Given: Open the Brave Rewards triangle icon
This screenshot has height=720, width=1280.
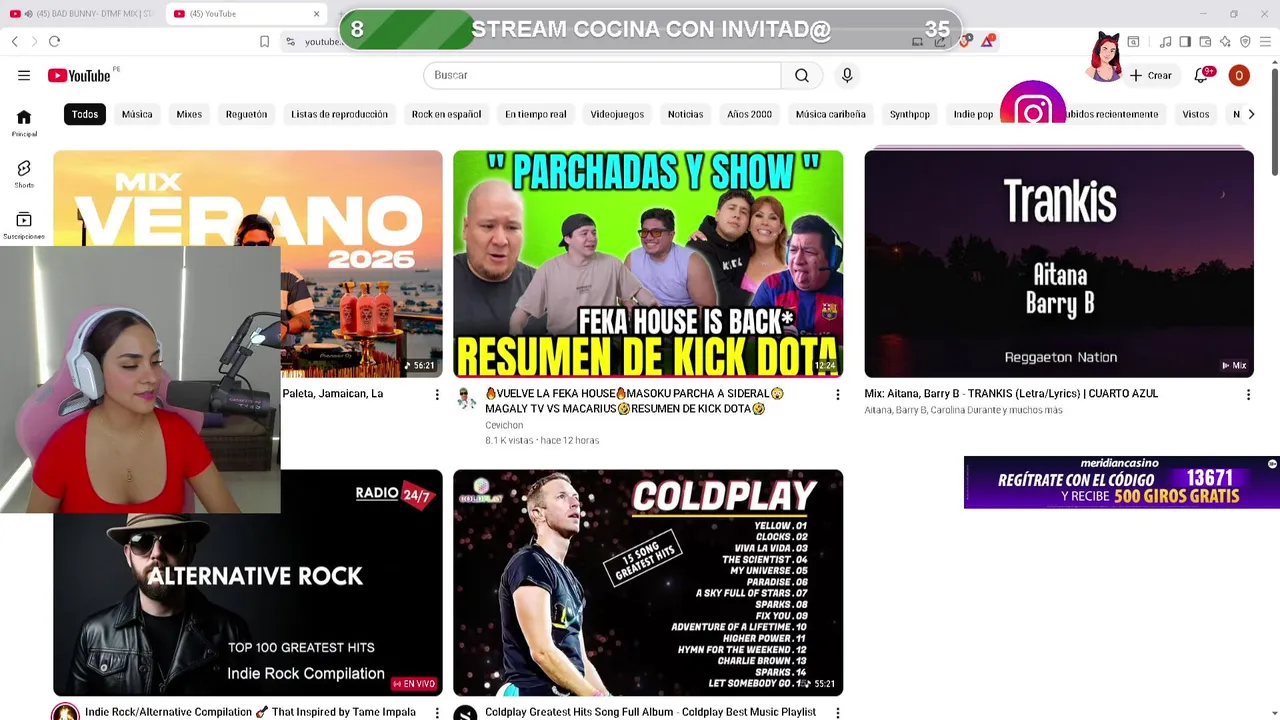Looking at the screenshot, I should (x=988, y=41).
